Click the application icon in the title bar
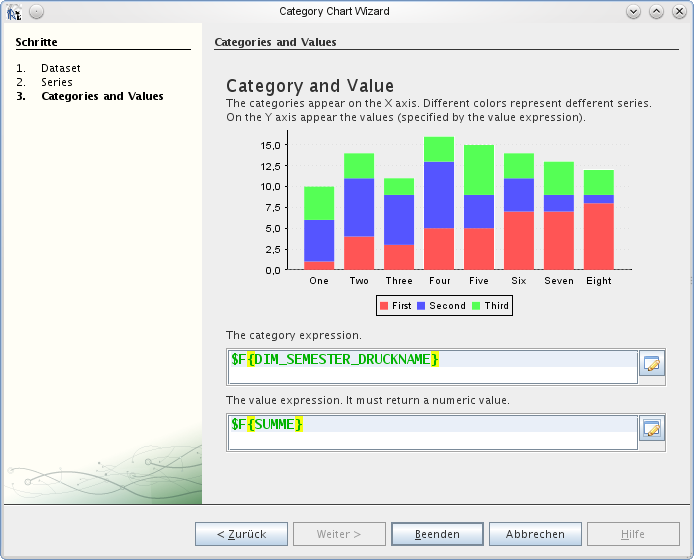694x560 pixels. click(x=13, y=11)
